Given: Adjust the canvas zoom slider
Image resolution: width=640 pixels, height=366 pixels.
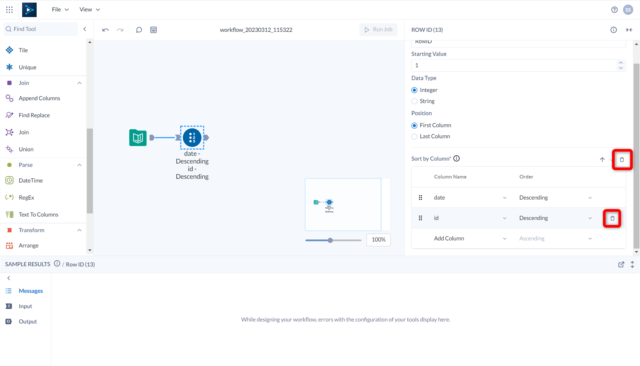Looking at the screenshot, I should [330, 240].
